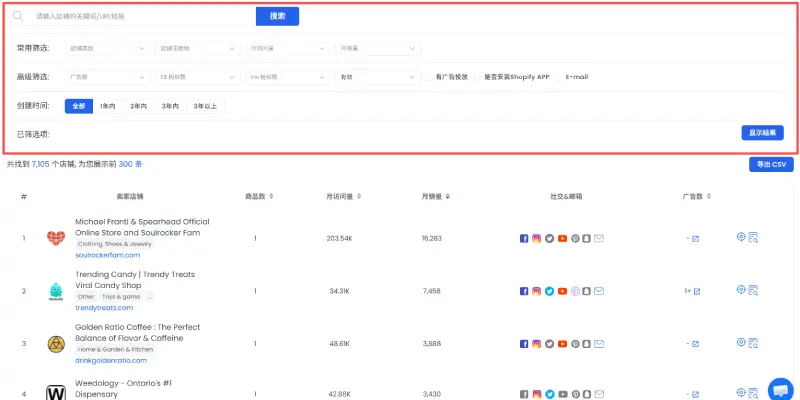
Task: Open Instagram icon in soulrockerfam.com row
Action: pyautogui.click(x=536, y=238)
